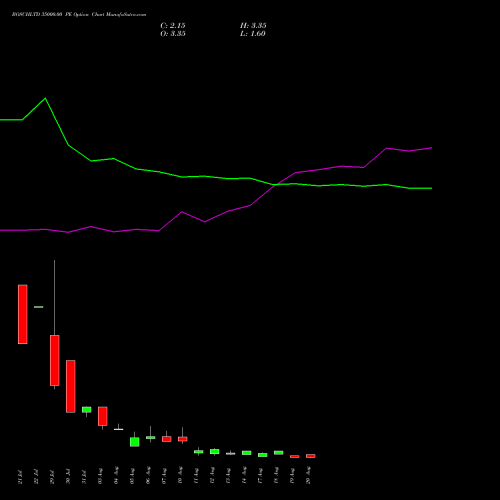Image resolution: width=500 pixels, height=500 pixels.
Task: Click the 22 Jul date label
Action: click(36, 477)
